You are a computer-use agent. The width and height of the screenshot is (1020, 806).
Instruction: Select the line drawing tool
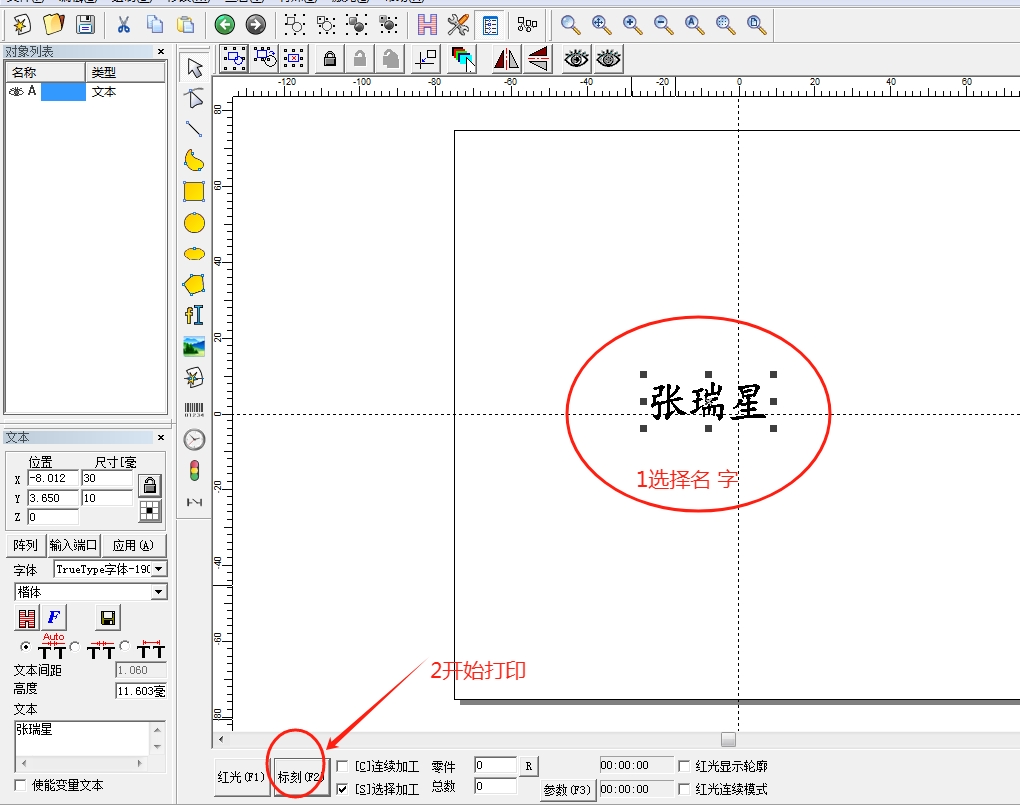click(194, 129)
